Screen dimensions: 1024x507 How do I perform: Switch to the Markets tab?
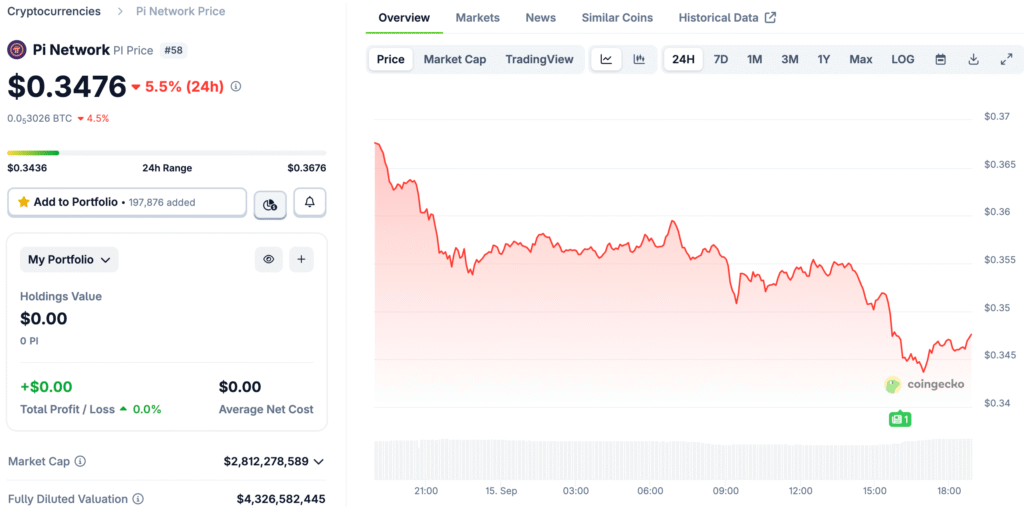pyautogui.click(x=477, y=18)
